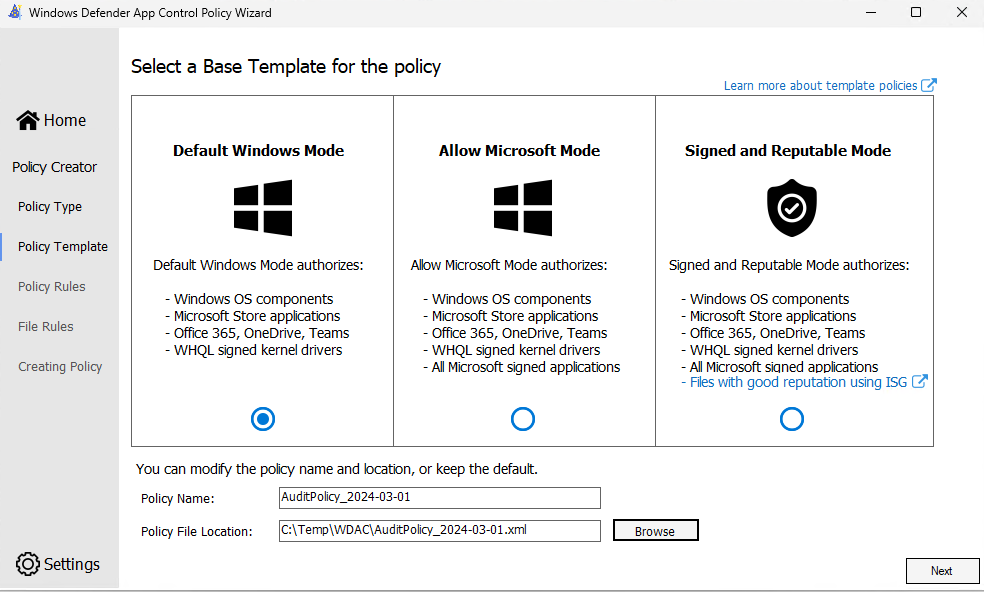
Task: Click the wizard app icon in title bar
Action: [x=14, y=13]
